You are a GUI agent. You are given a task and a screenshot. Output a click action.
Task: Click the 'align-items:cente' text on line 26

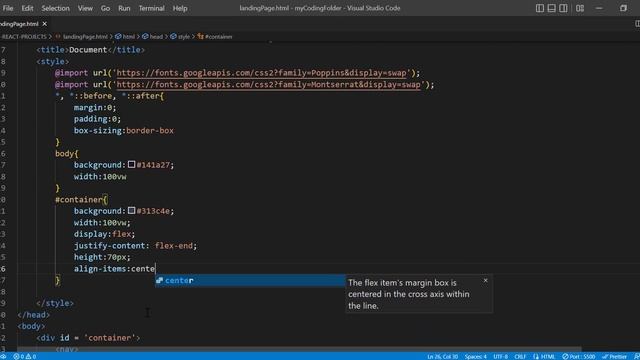click(x=114, y=269)
